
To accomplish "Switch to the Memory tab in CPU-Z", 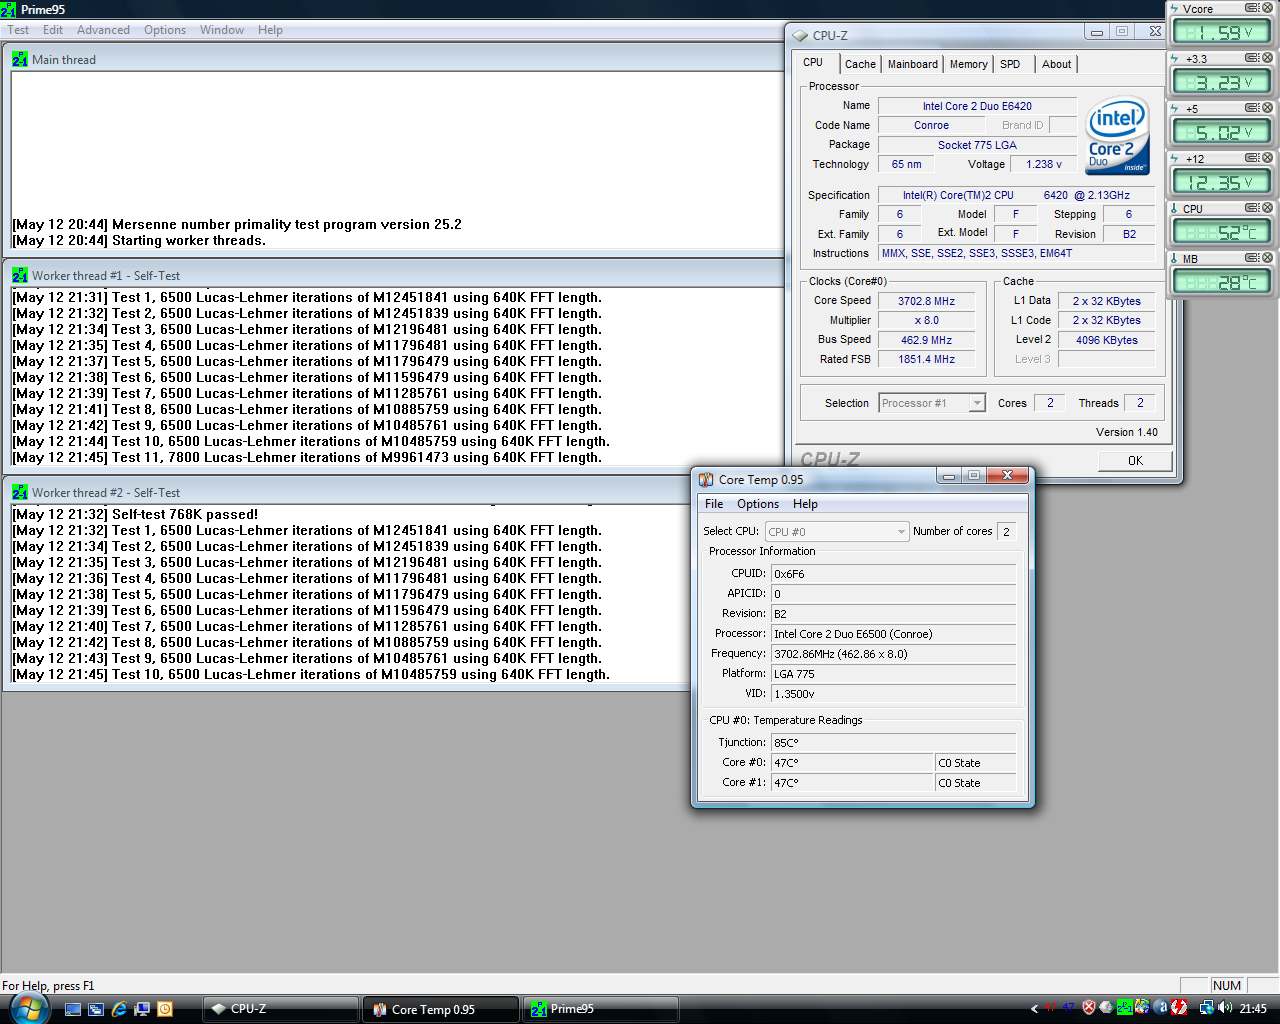I will point(968,64).
